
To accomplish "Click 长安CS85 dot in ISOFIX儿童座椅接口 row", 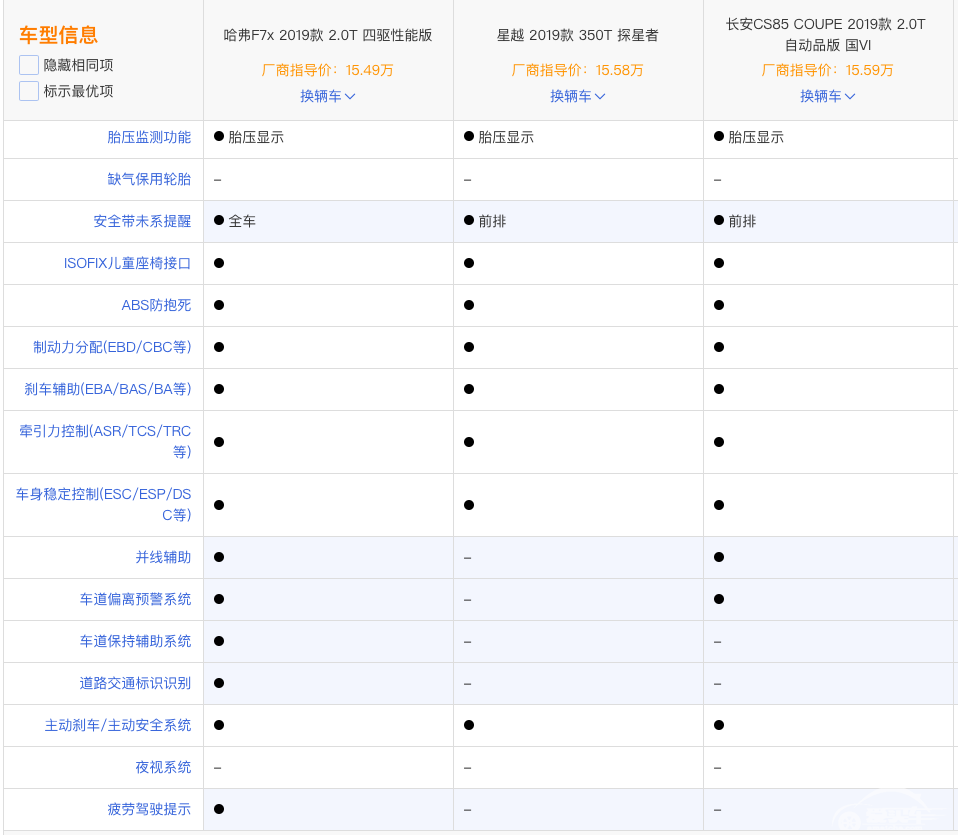I will tap(718, 263).
